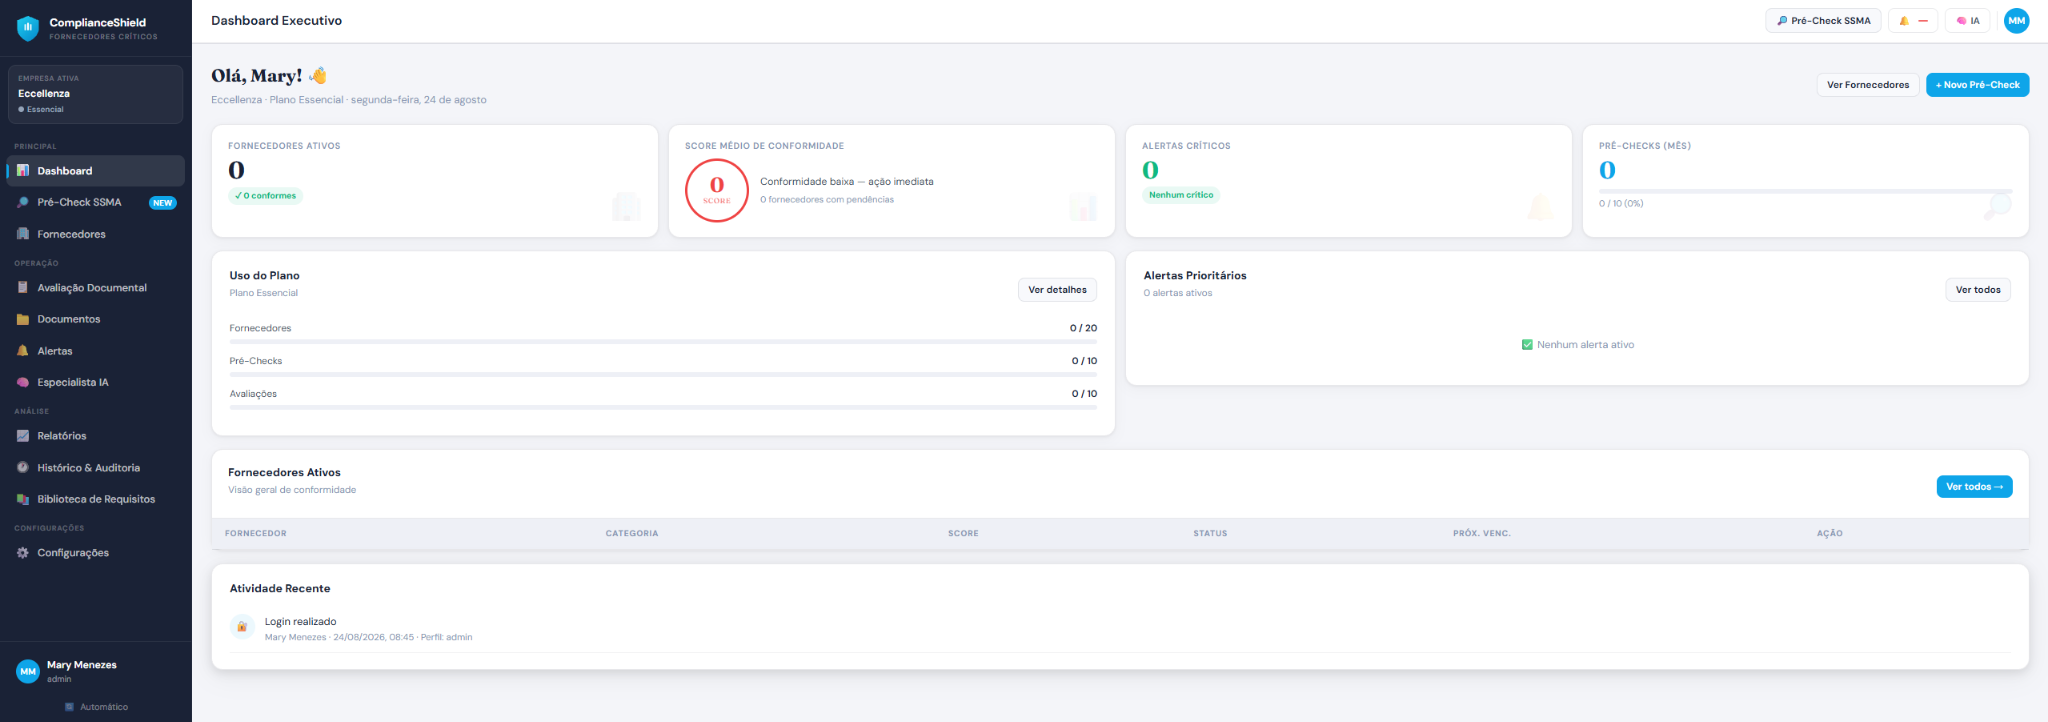Click the + Novo Pré-Check button
The image size is (2048, 722).
tap(1978, 85)
